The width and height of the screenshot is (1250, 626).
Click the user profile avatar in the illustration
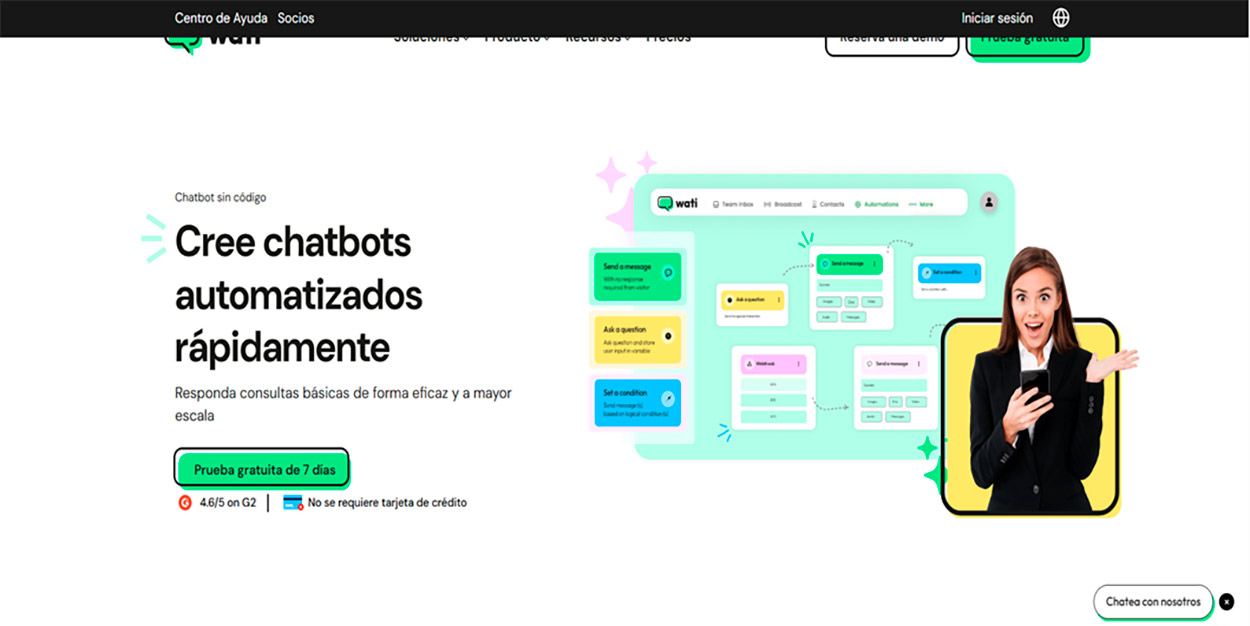pos(989,202)
